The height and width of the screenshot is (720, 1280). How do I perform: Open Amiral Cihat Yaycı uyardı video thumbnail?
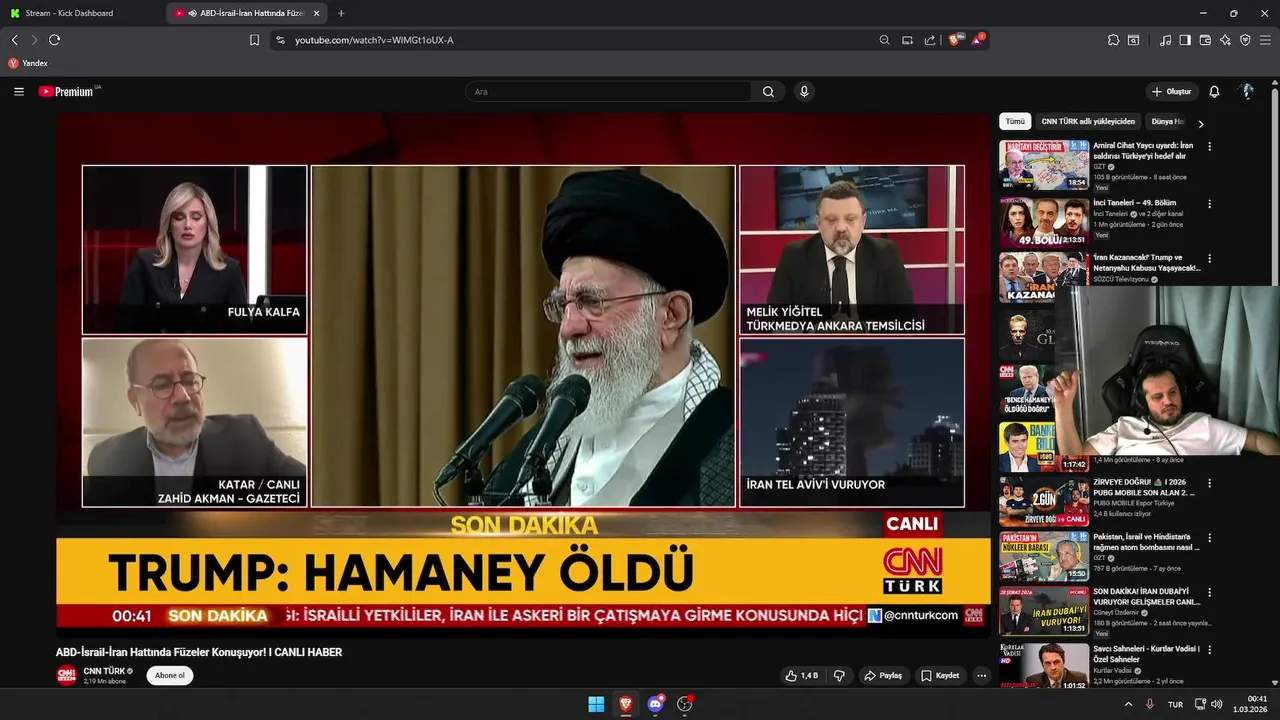tap(1044, 164)
